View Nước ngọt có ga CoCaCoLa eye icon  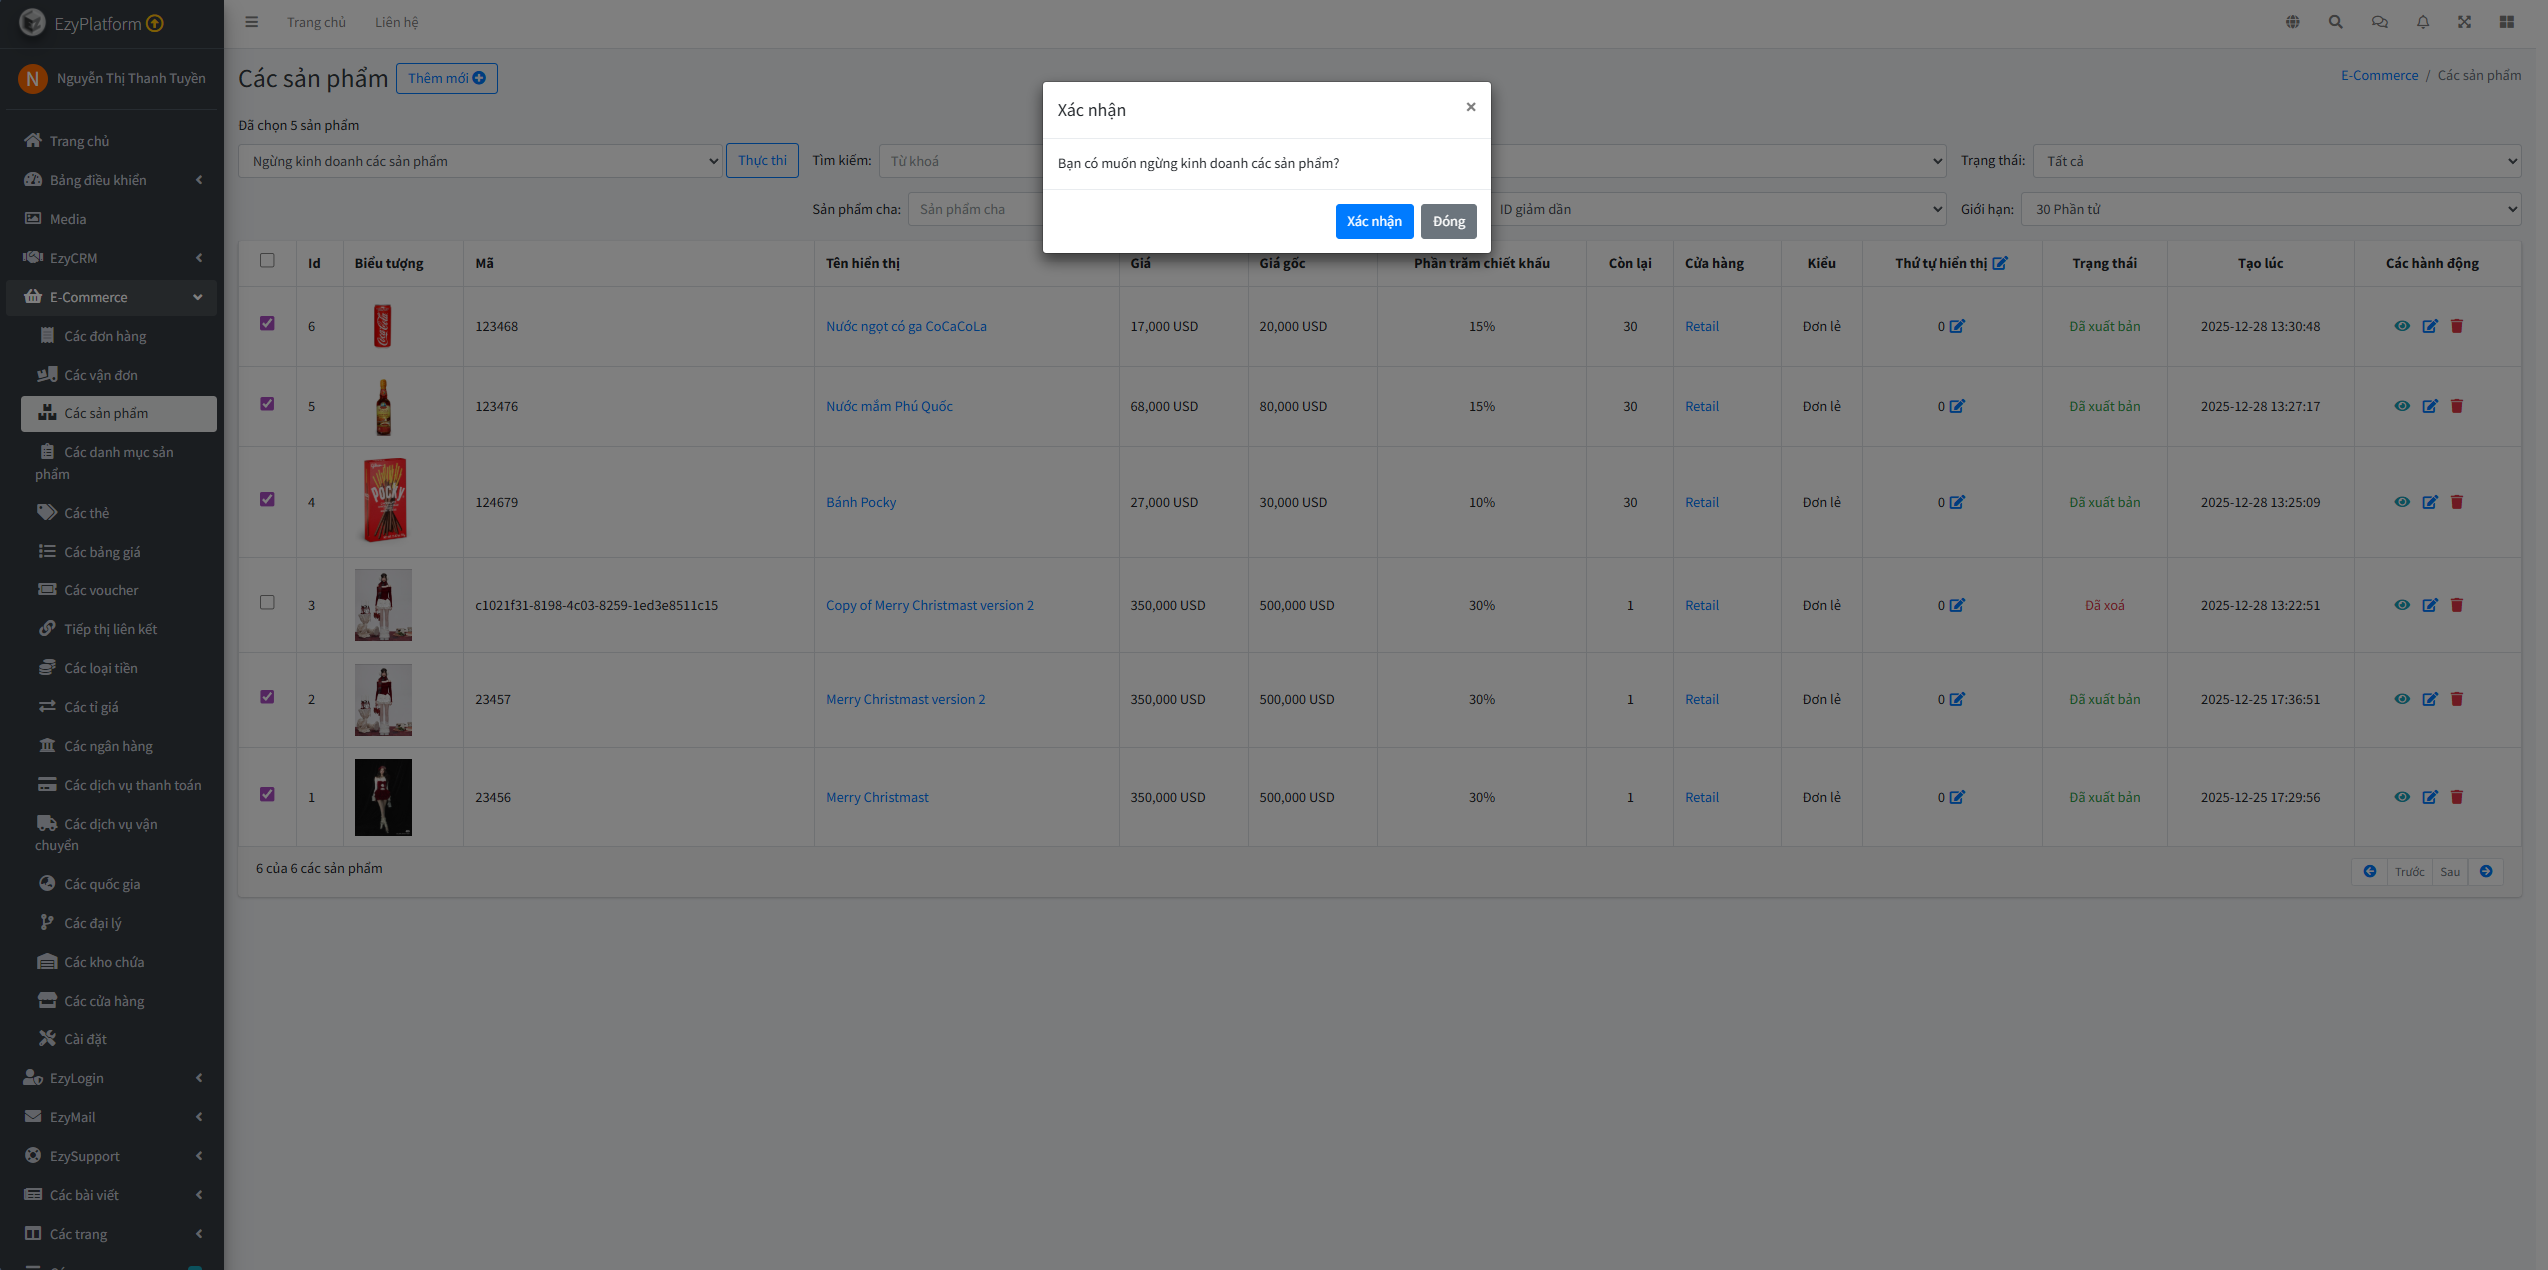pos(2401,326)
